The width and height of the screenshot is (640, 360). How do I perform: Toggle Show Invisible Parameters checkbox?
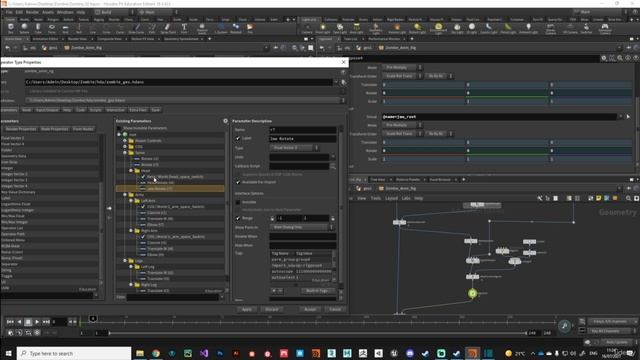[119, 128]
